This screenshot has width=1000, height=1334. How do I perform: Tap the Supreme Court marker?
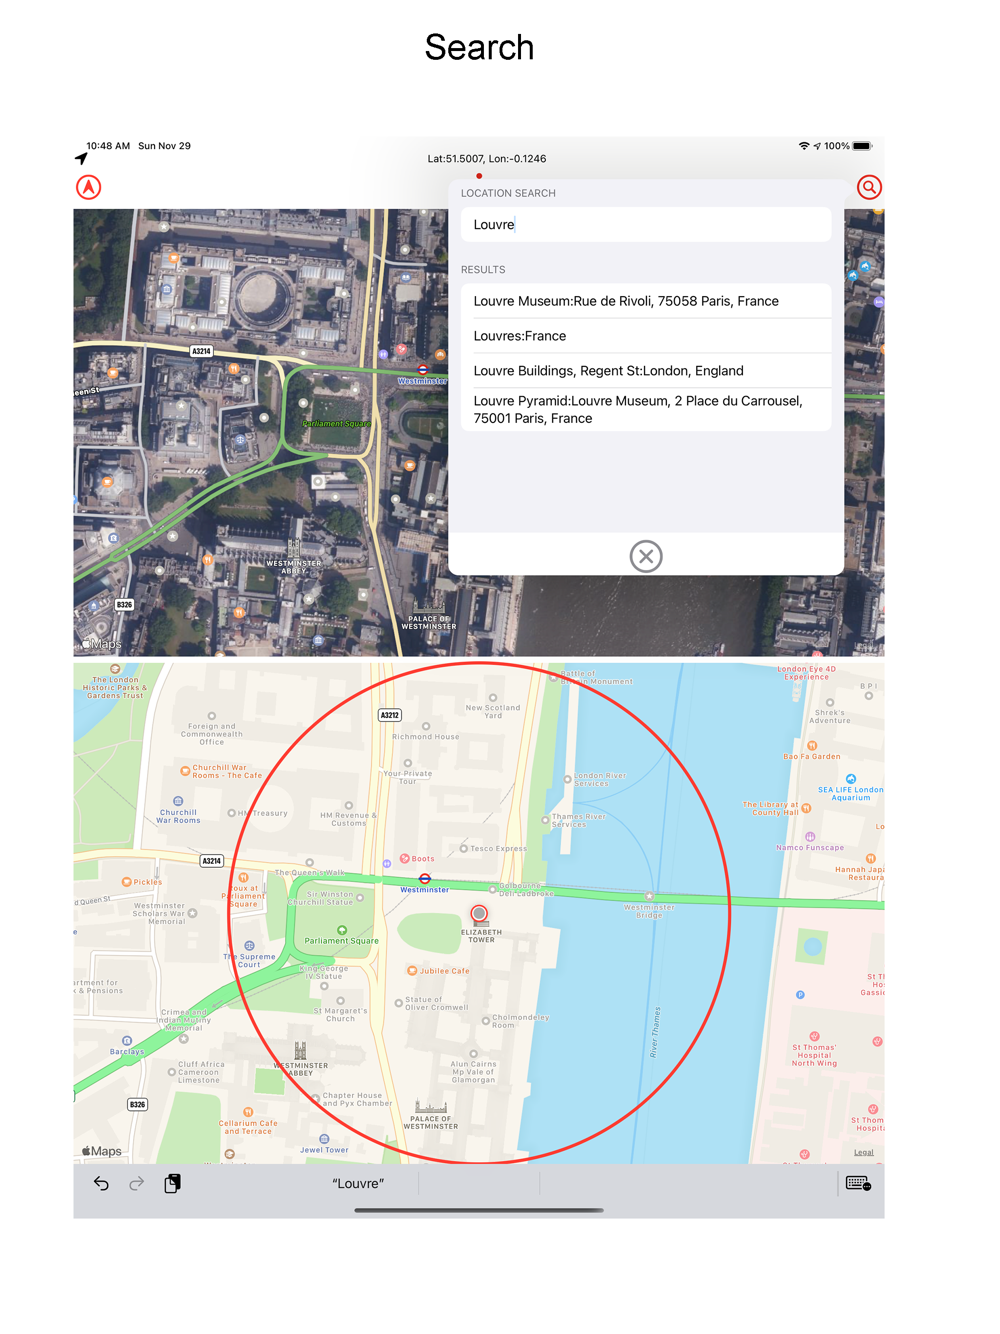(x=249, y=946)
